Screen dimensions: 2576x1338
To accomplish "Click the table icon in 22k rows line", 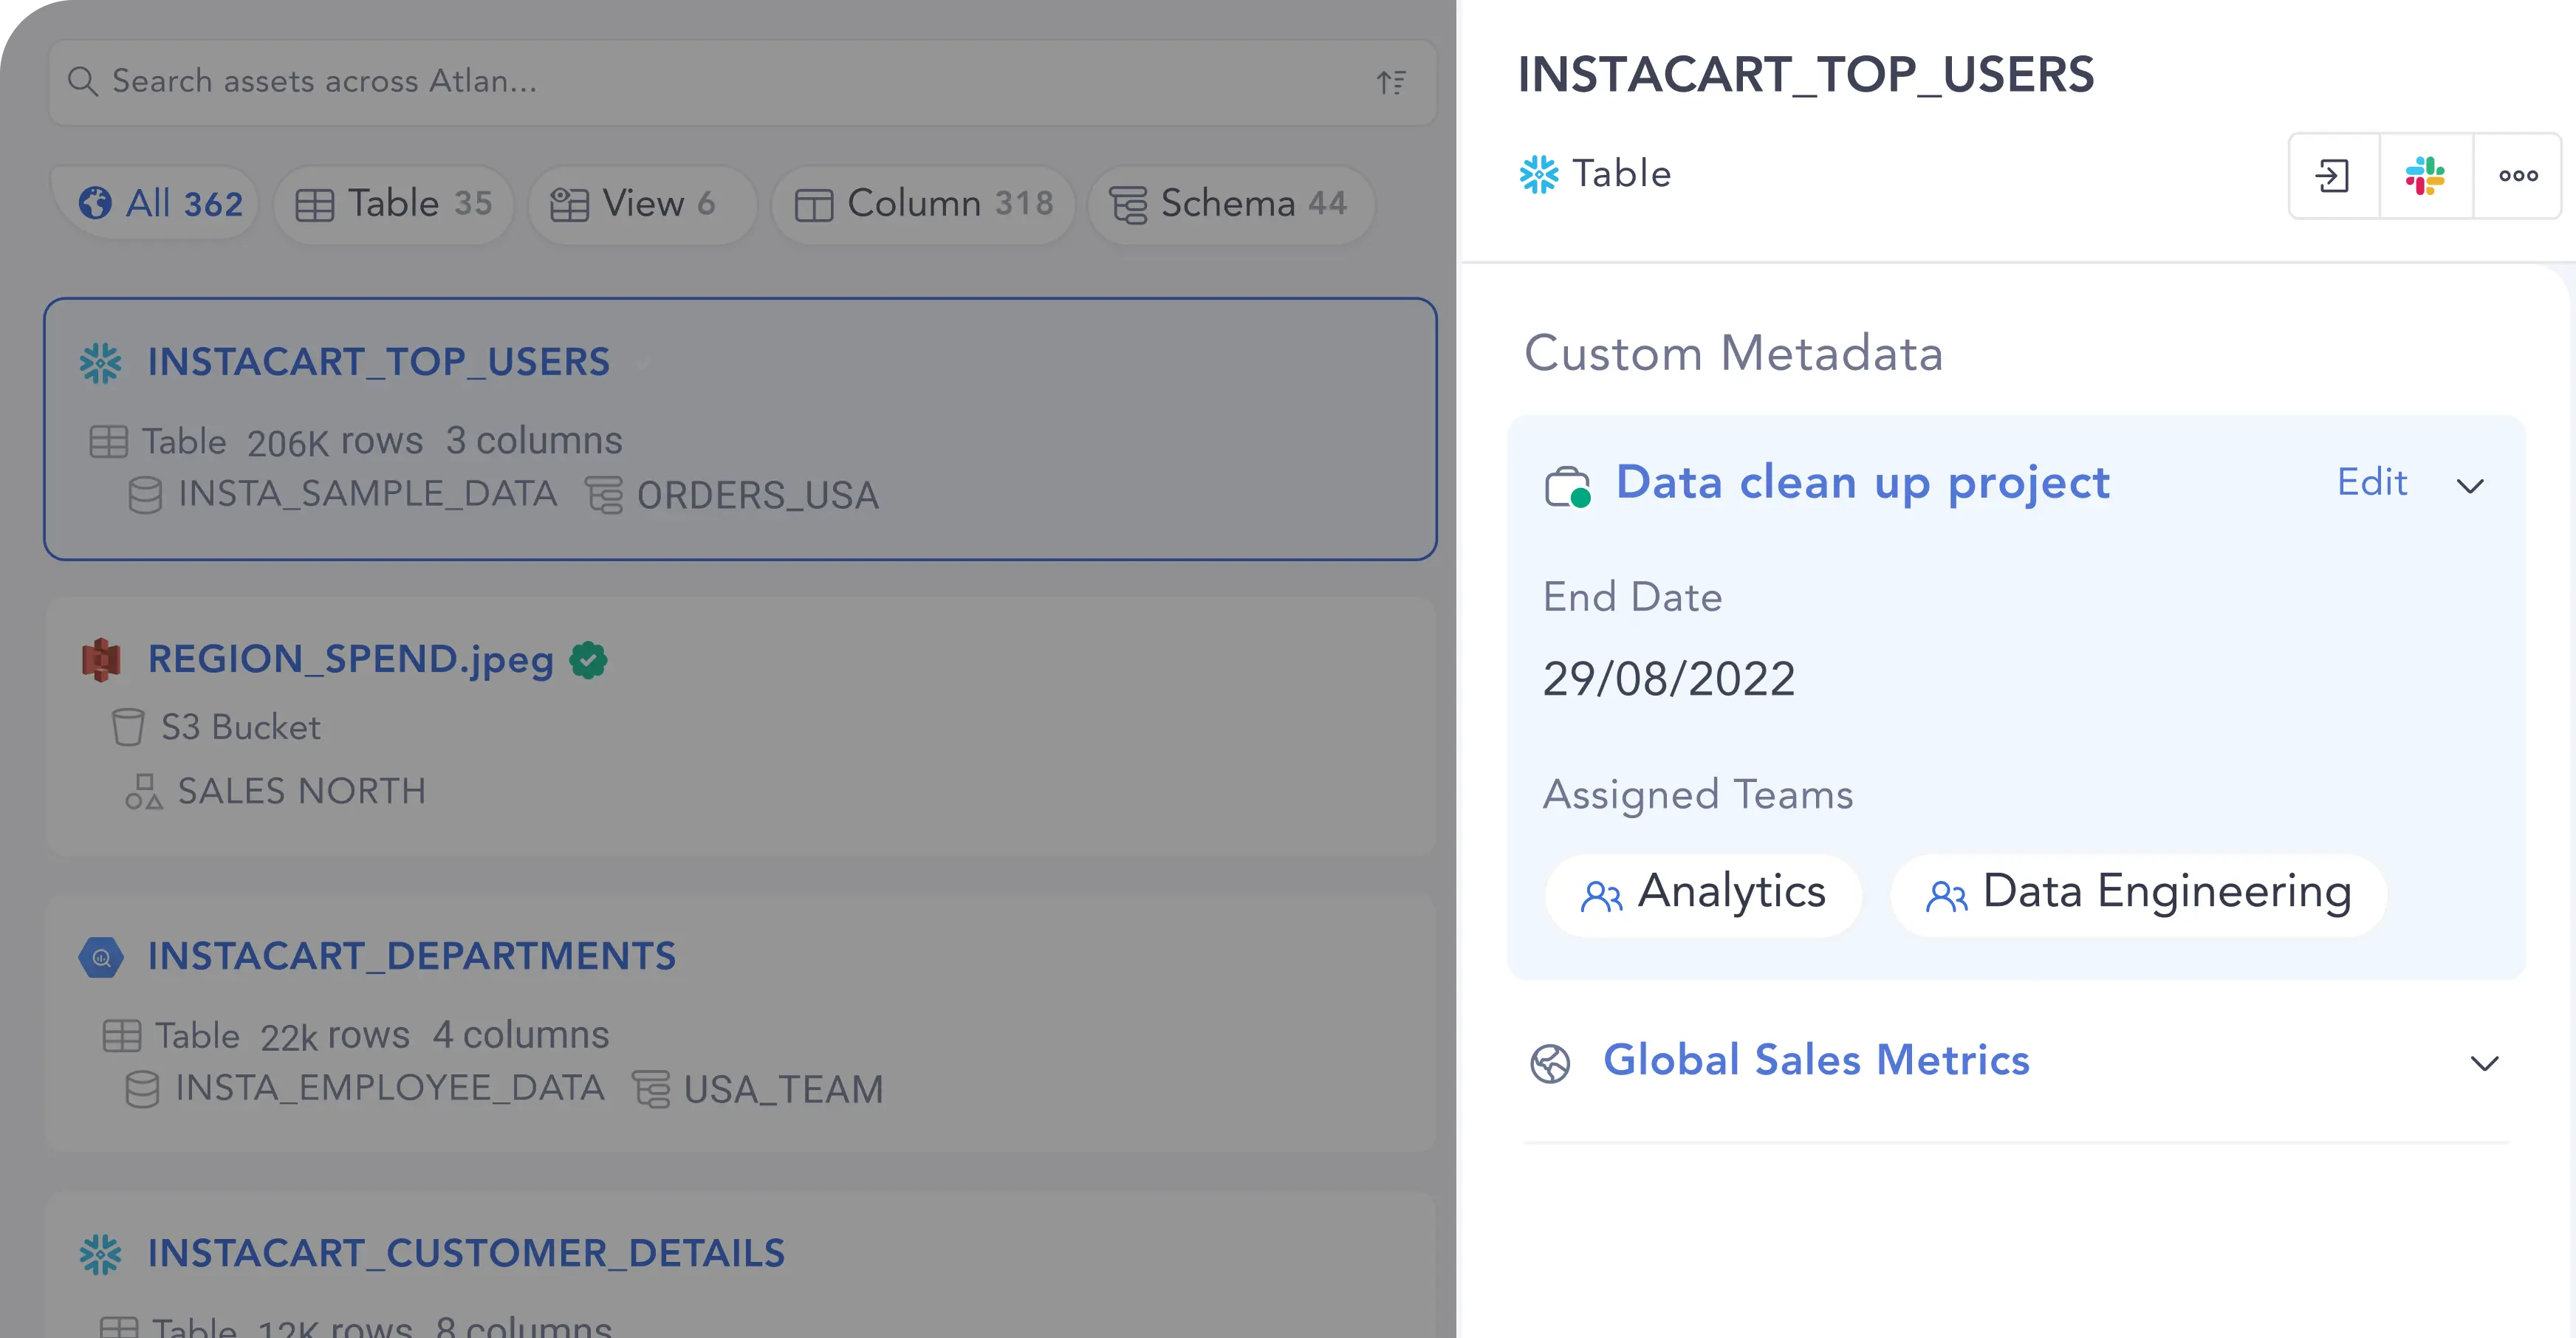I will 121,1036.
